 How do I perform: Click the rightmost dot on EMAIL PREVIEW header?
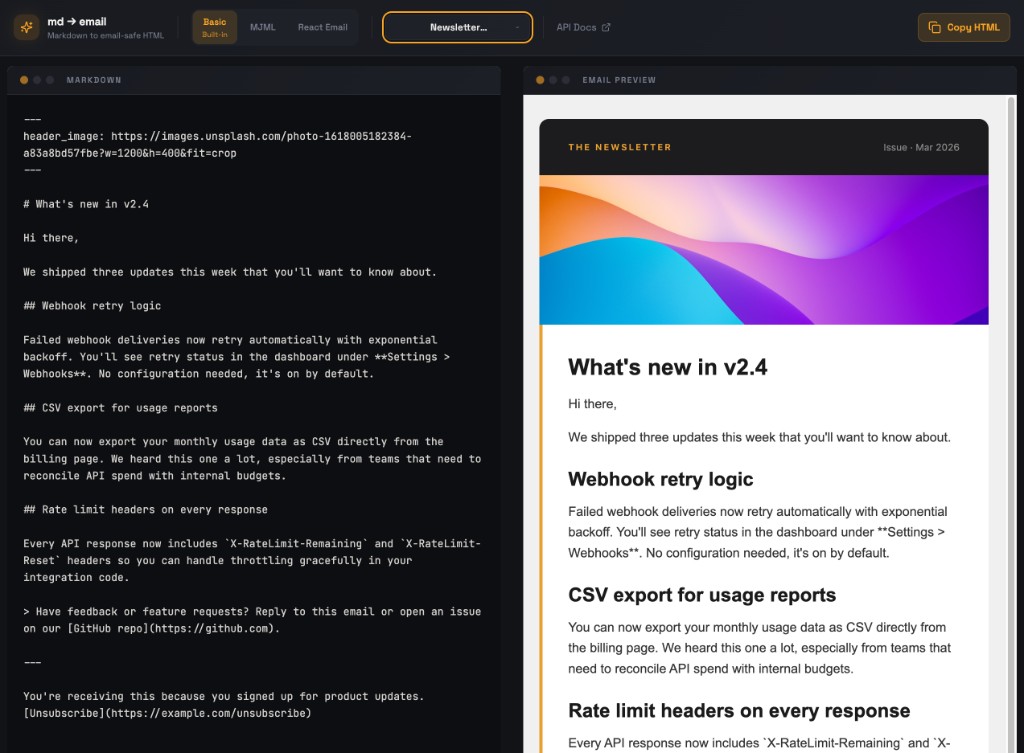(x=564, y=80)
